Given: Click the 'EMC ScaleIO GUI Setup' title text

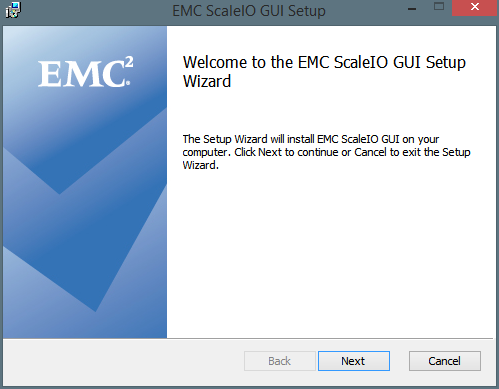Looking at the screenshot, I should (x=249, y=11).
